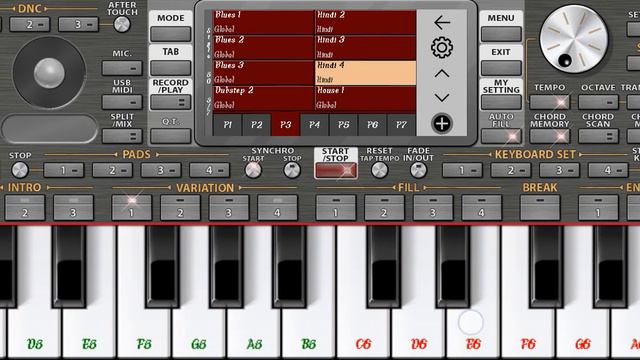
Task: Select the Blues 1 style
Action: (263, 22)
